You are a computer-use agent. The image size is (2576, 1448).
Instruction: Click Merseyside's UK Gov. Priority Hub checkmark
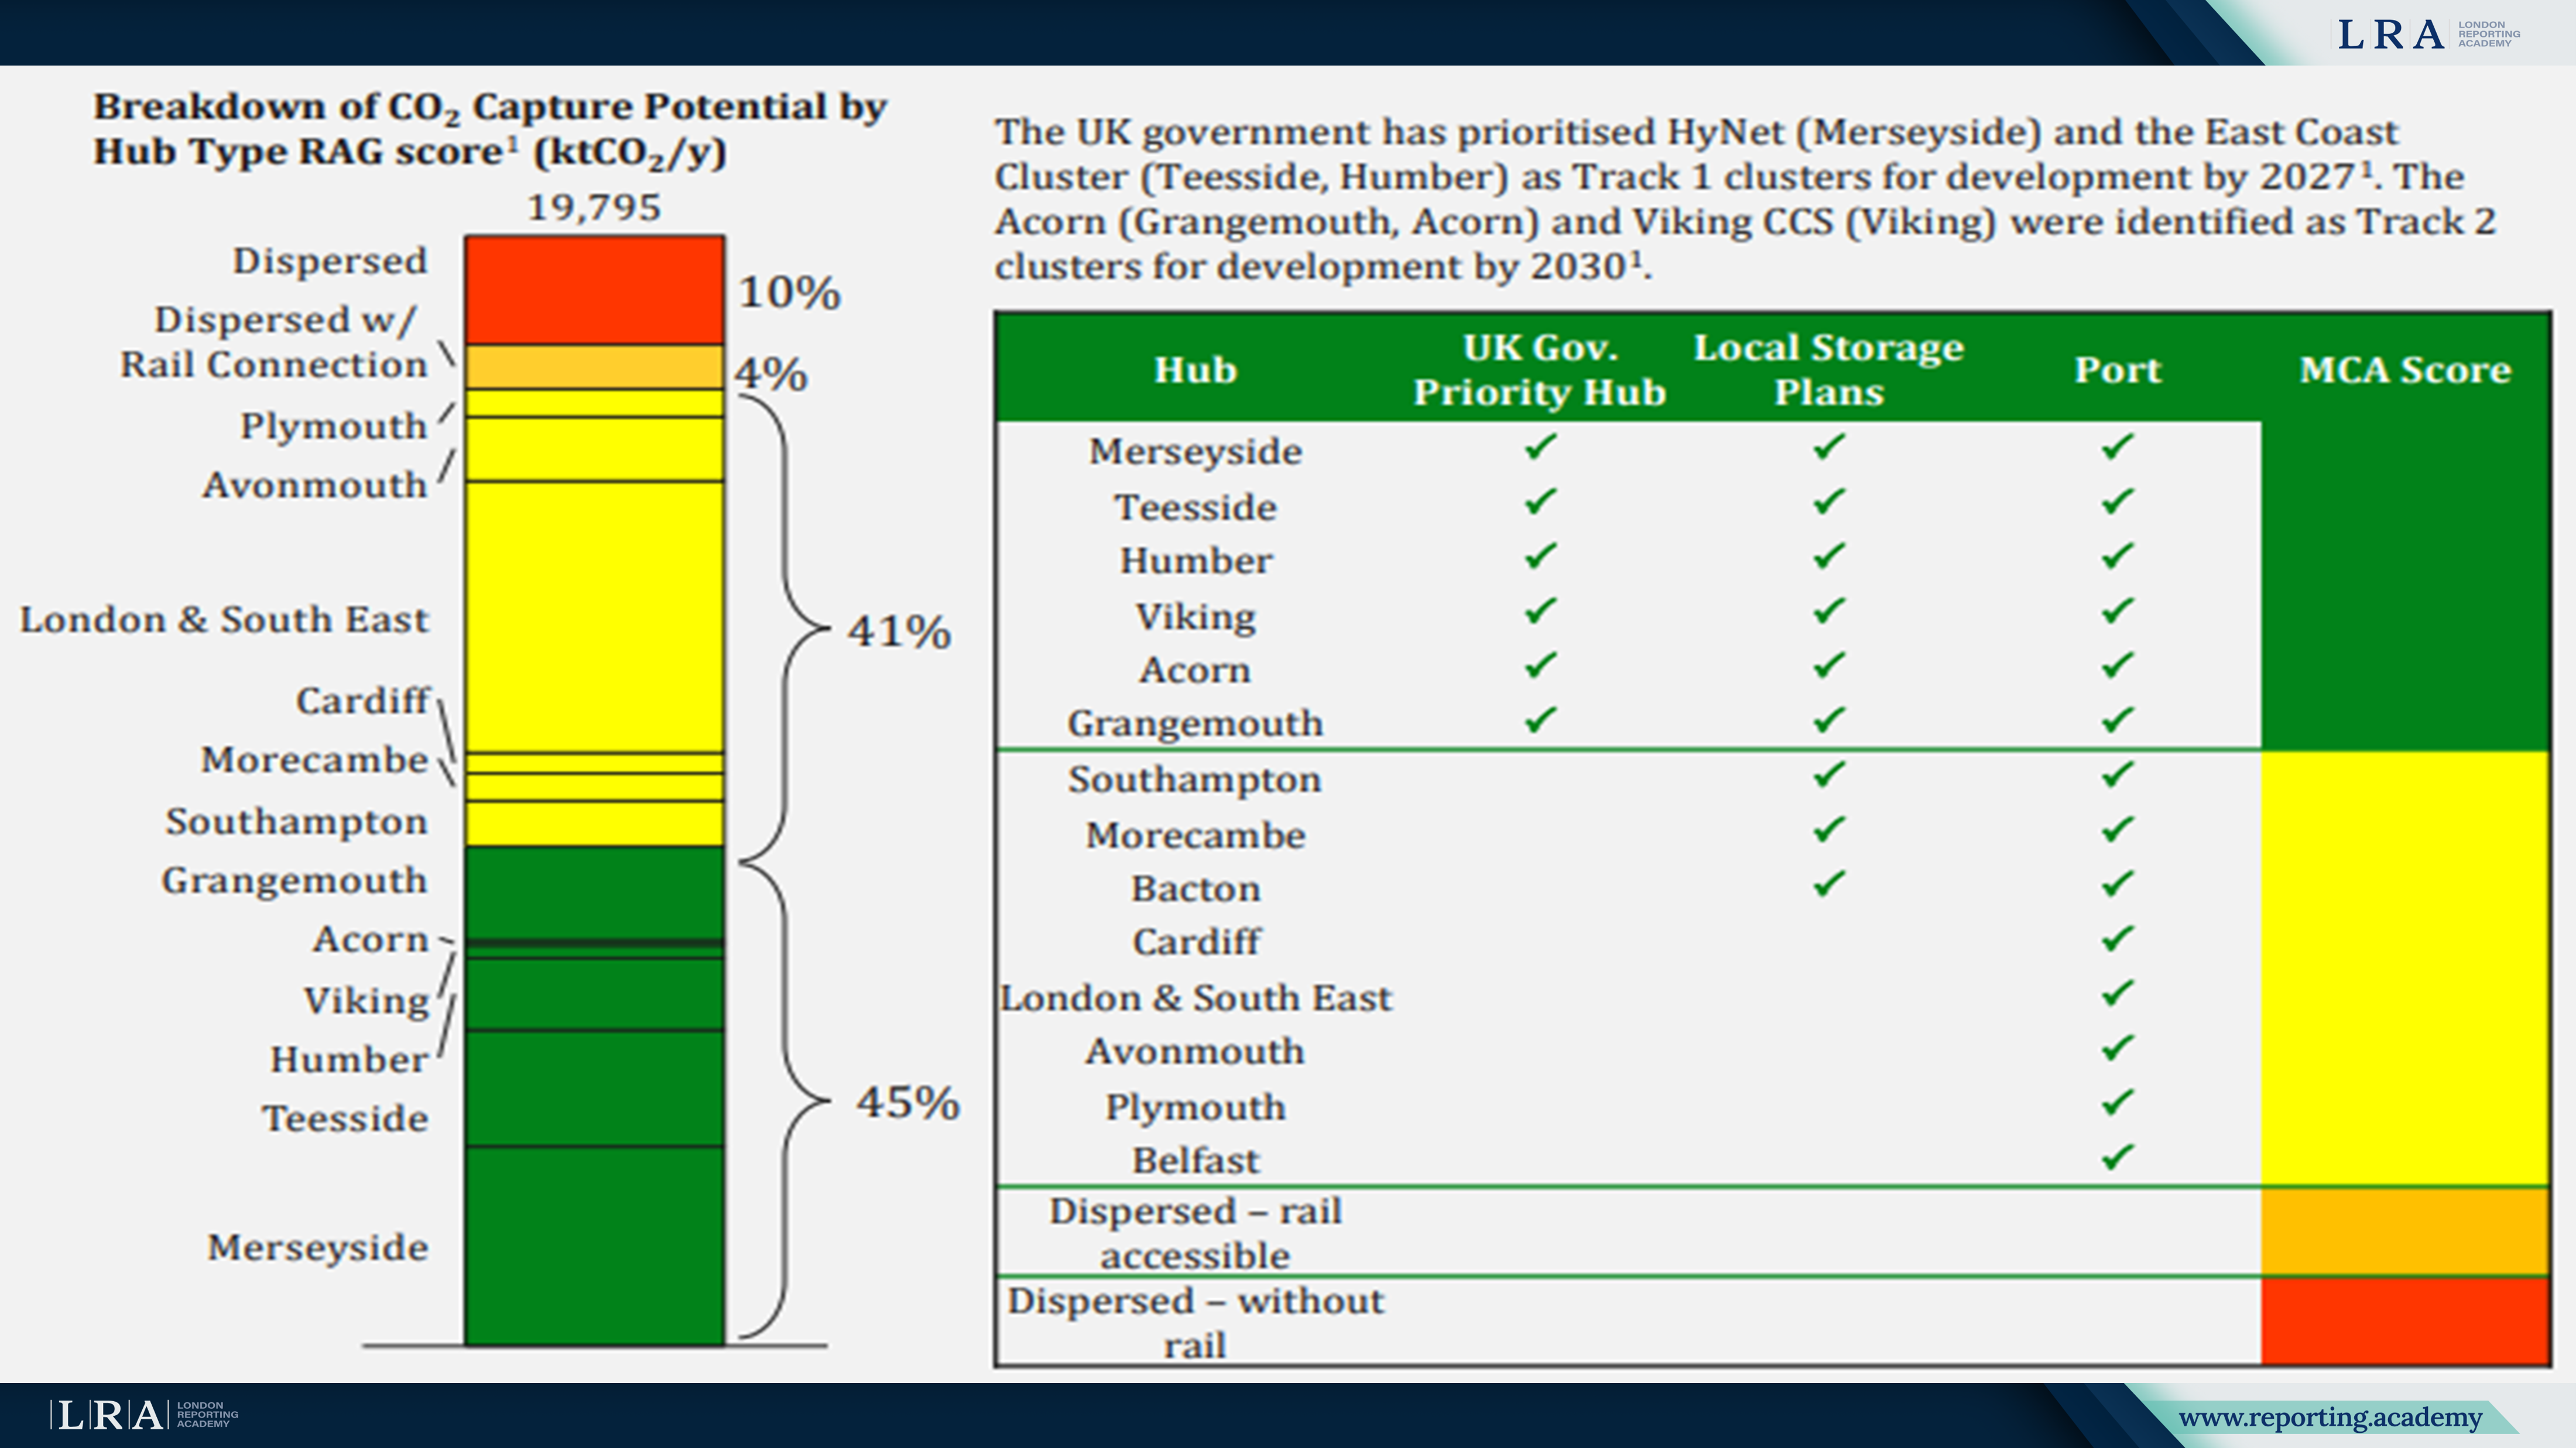click(1541, 446)
